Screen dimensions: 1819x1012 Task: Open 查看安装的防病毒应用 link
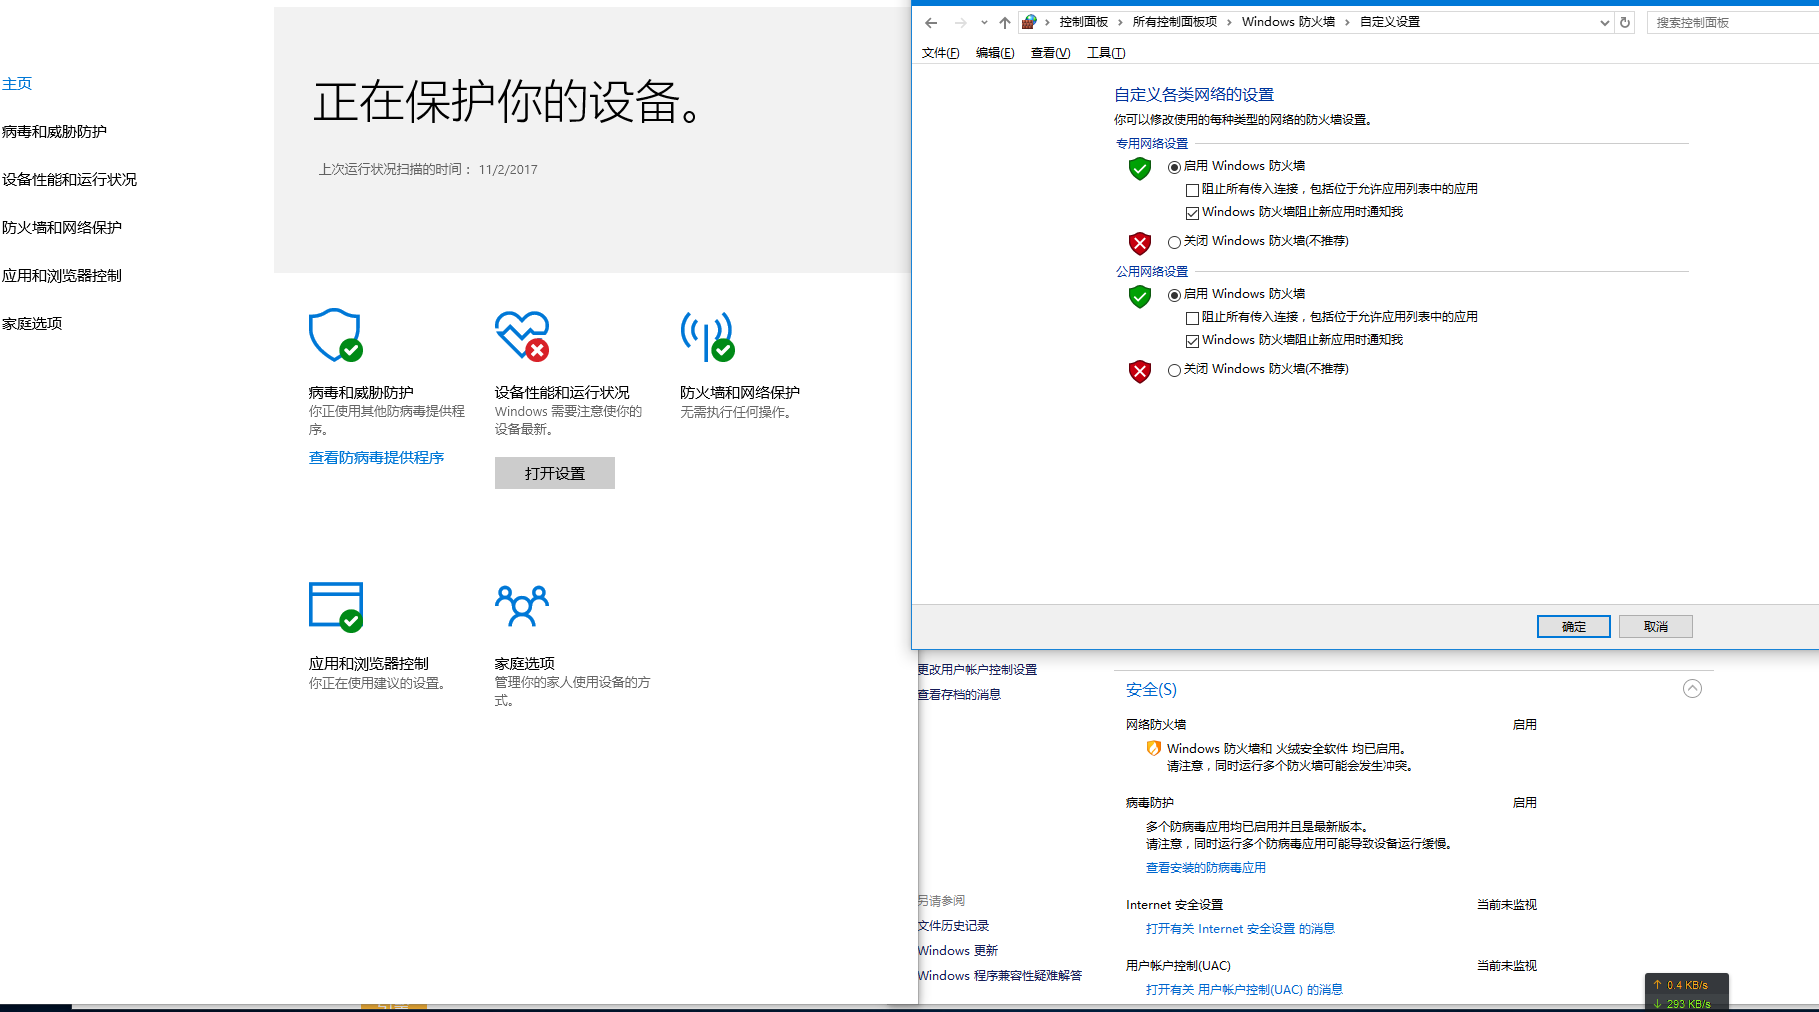click(x=1206, y=868)
